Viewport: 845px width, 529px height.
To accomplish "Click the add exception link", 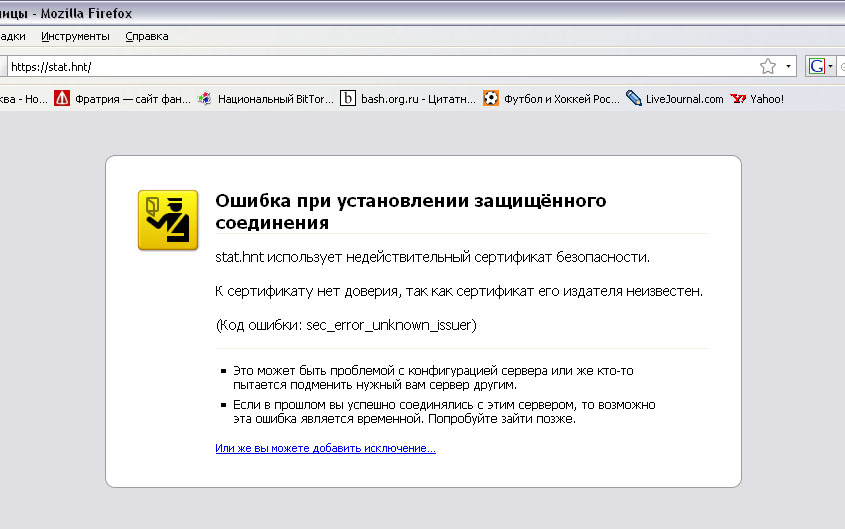I will [x=325, y=449].
